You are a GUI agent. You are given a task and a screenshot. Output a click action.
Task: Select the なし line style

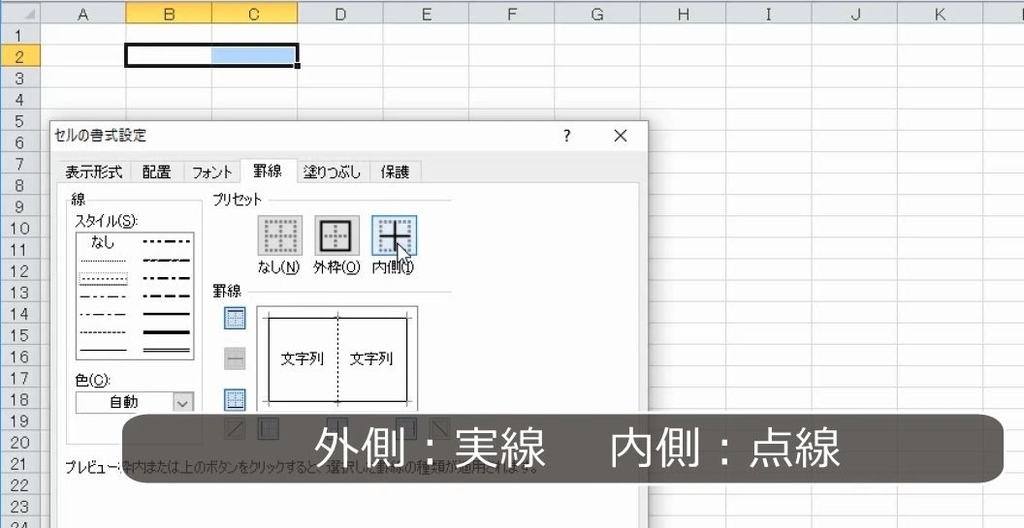tap(103, 242)
